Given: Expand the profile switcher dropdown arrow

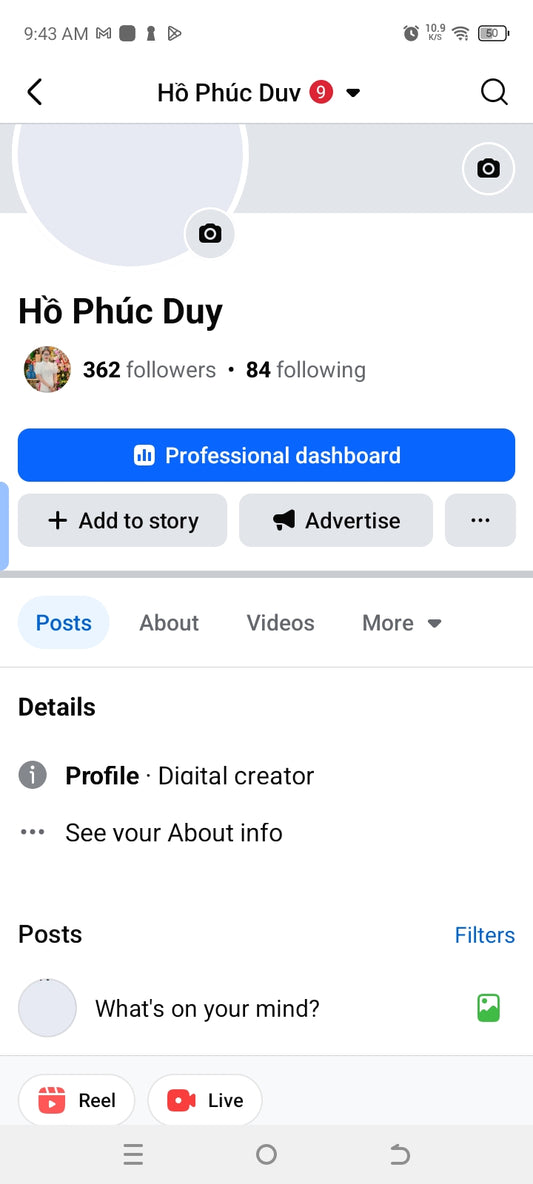Looking at the screenshot, I should tap(353, 93).
